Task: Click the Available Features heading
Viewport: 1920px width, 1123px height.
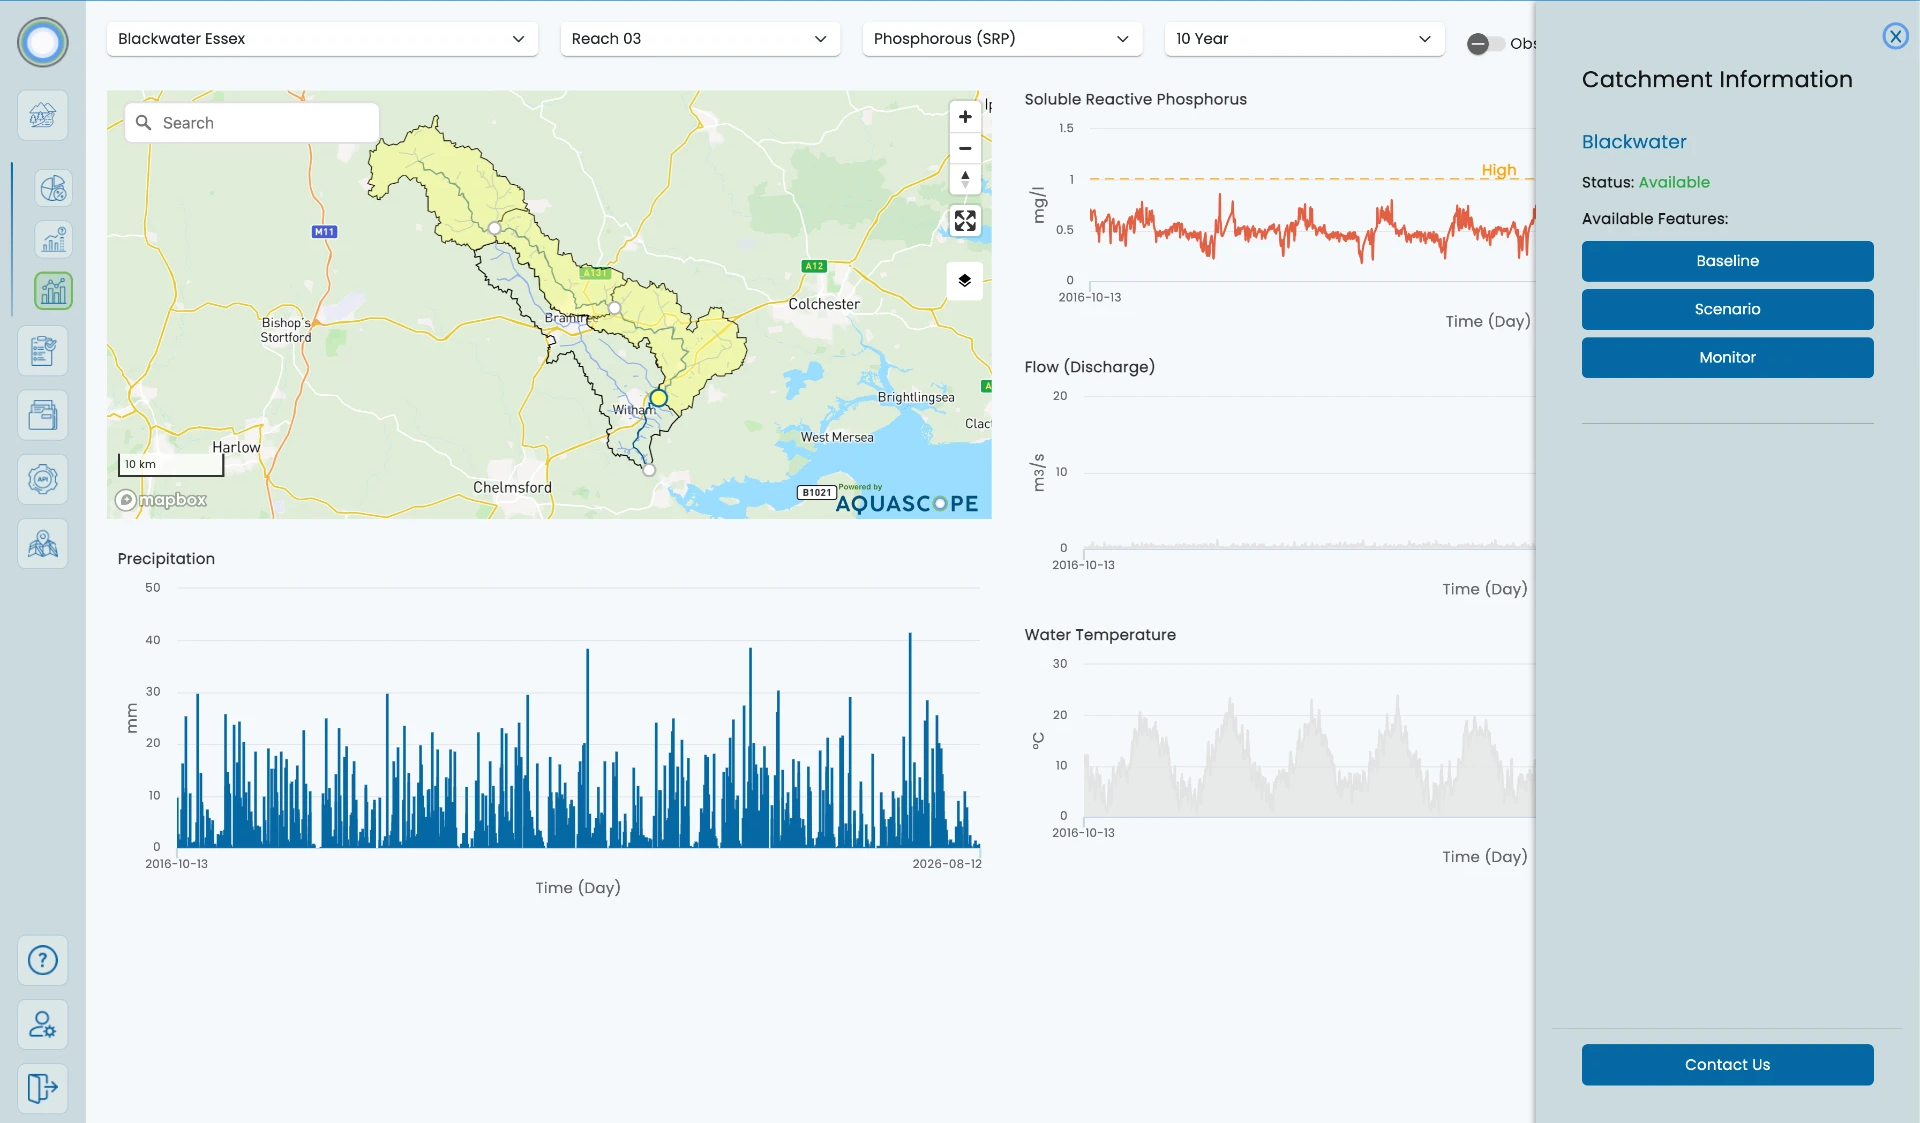Action: tap(1654, 219)
